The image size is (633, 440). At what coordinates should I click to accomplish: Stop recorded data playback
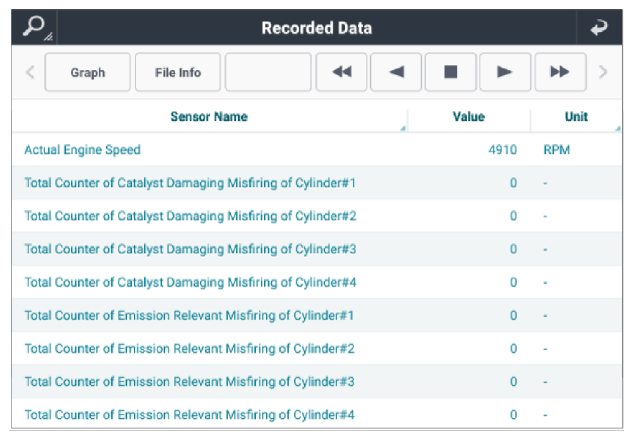pos(451,72)
